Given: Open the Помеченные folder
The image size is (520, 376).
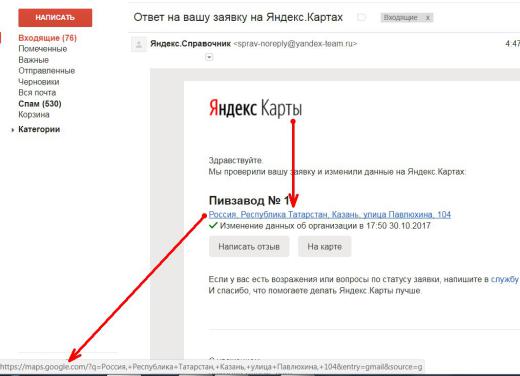Looking at the screenshot, I should click(x=43, y=49).
